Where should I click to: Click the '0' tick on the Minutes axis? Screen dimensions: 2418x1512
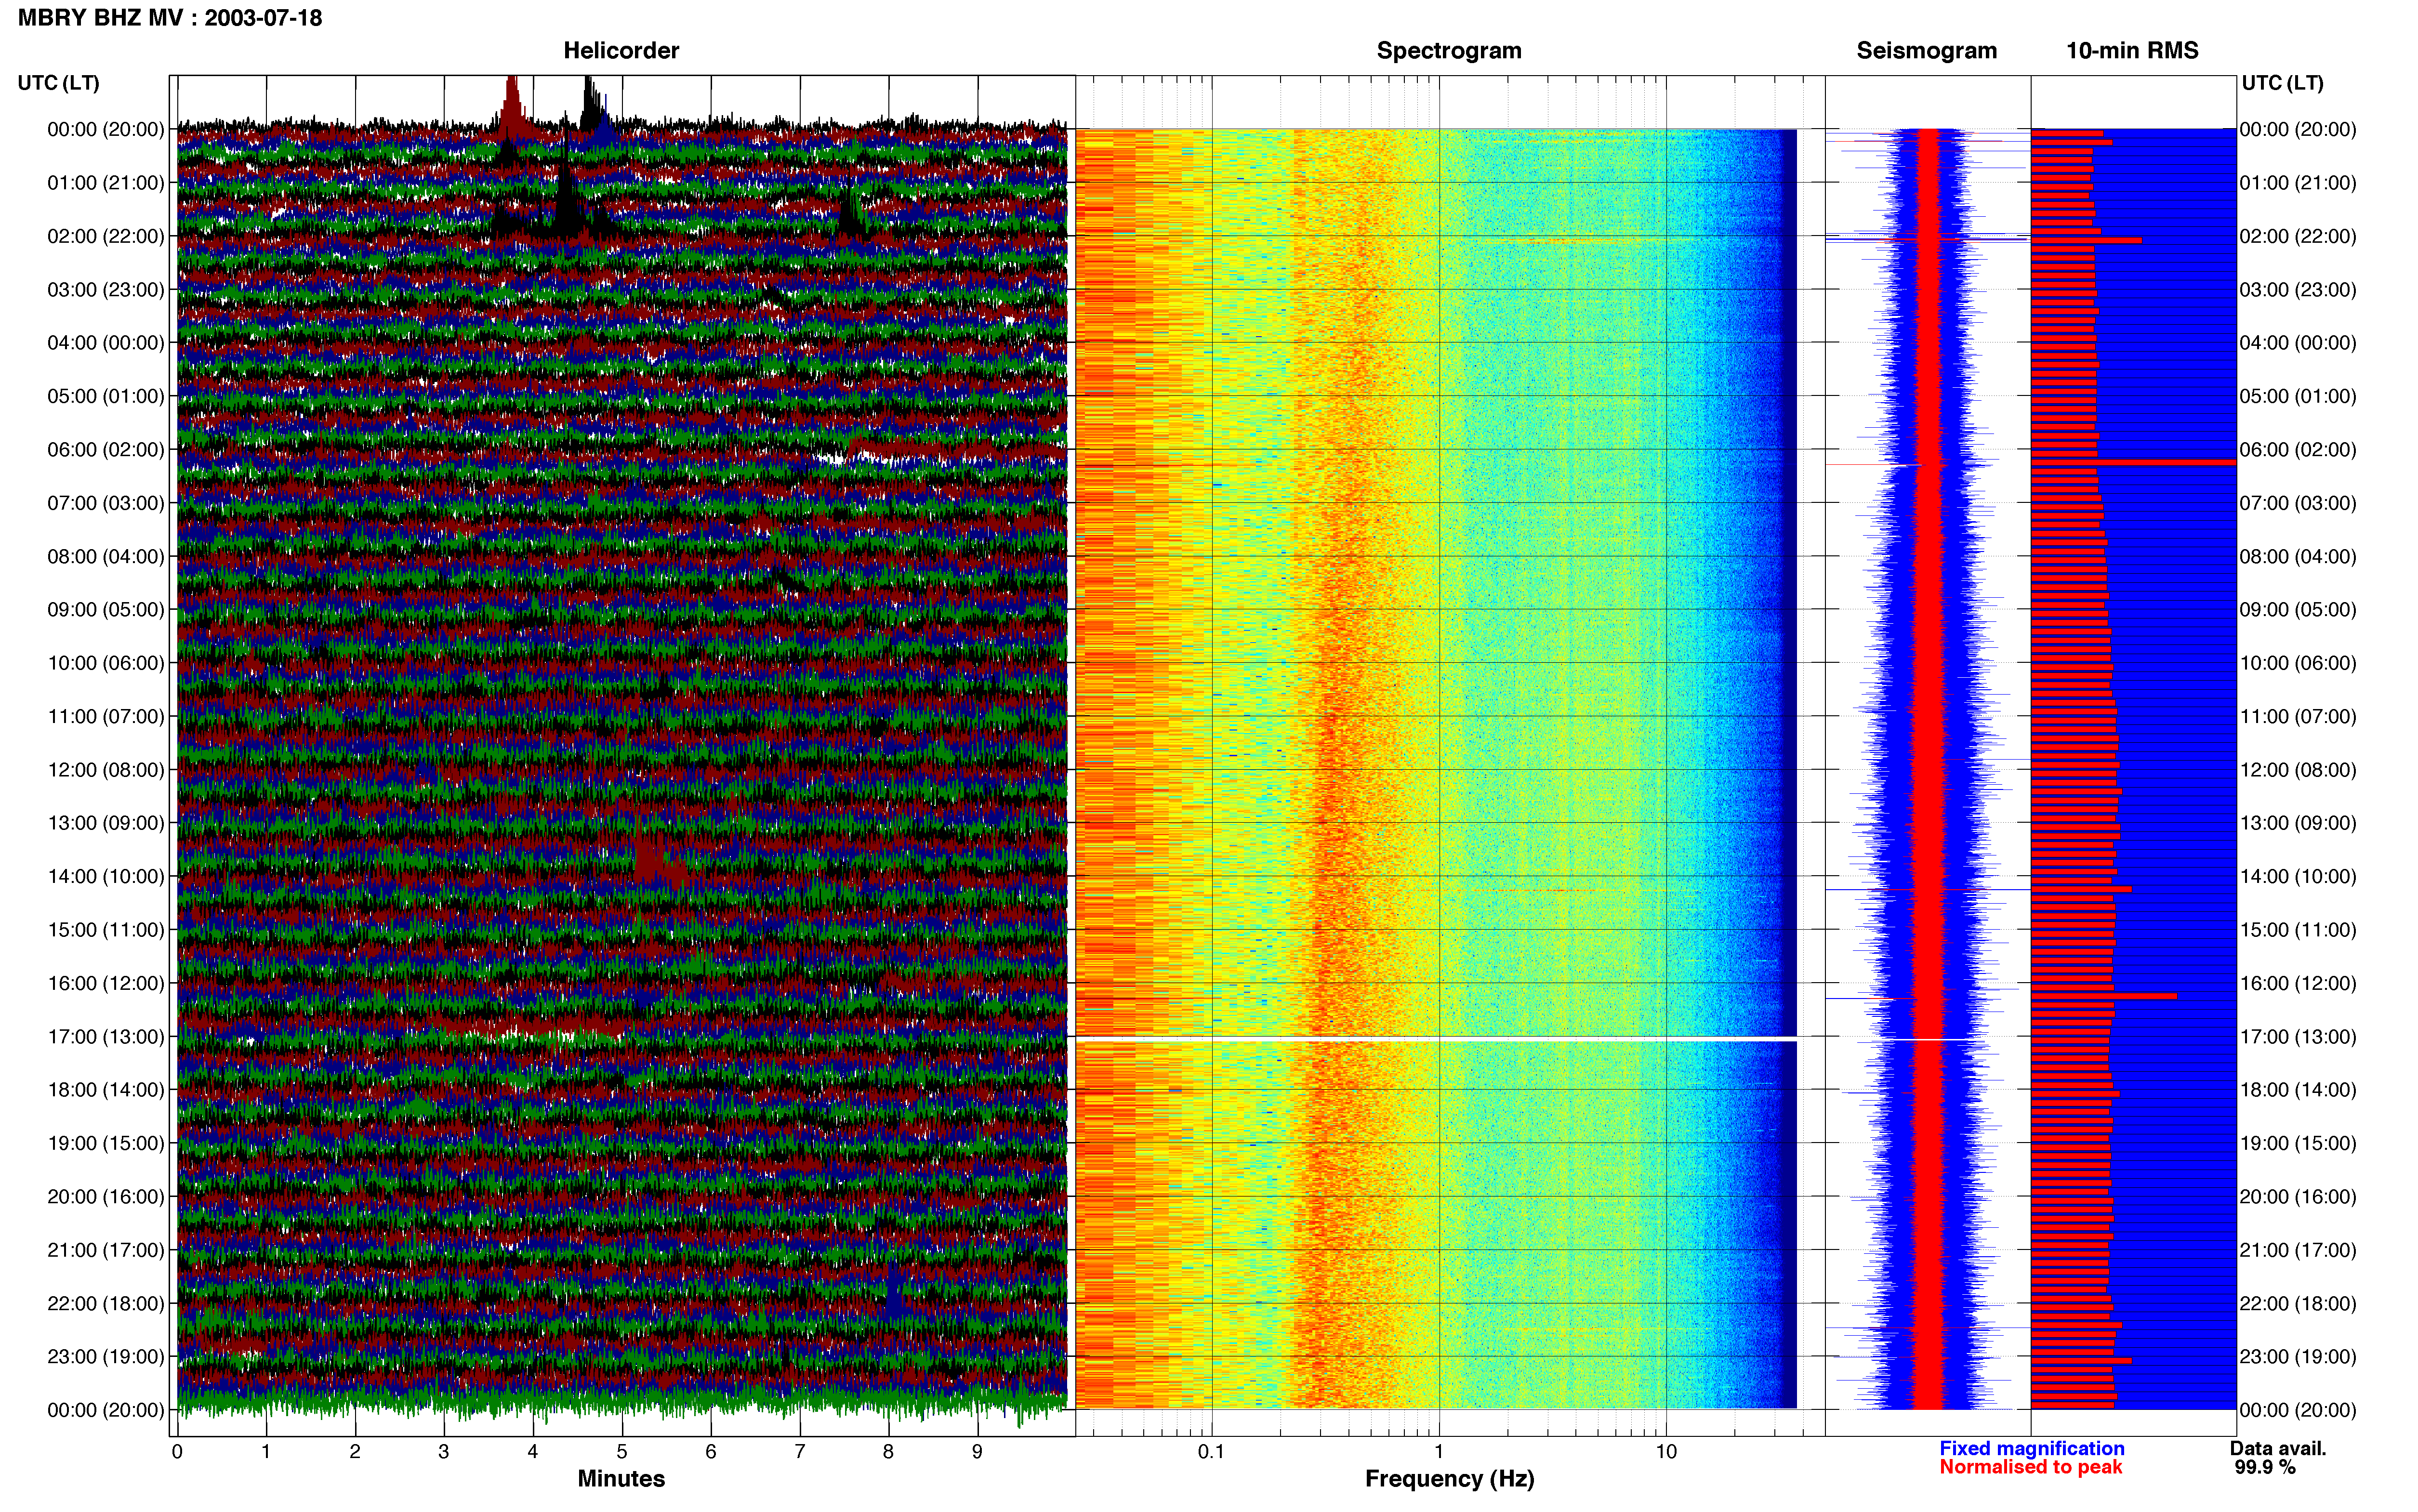[x=177, y=1452]
